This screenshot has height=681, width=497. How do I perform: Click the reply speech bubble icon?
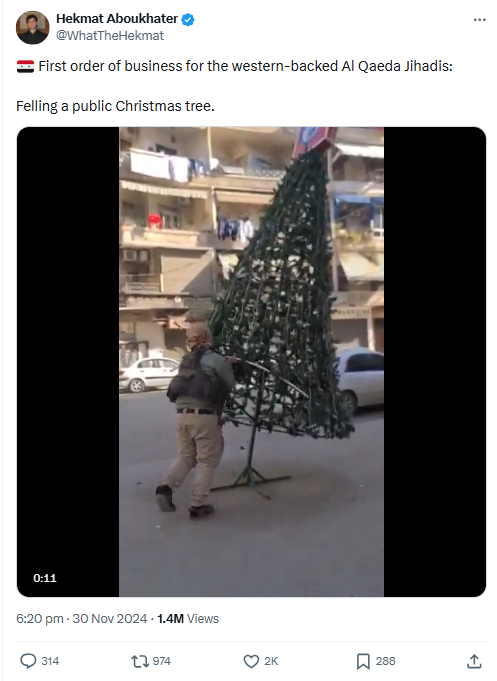point(28,661)
